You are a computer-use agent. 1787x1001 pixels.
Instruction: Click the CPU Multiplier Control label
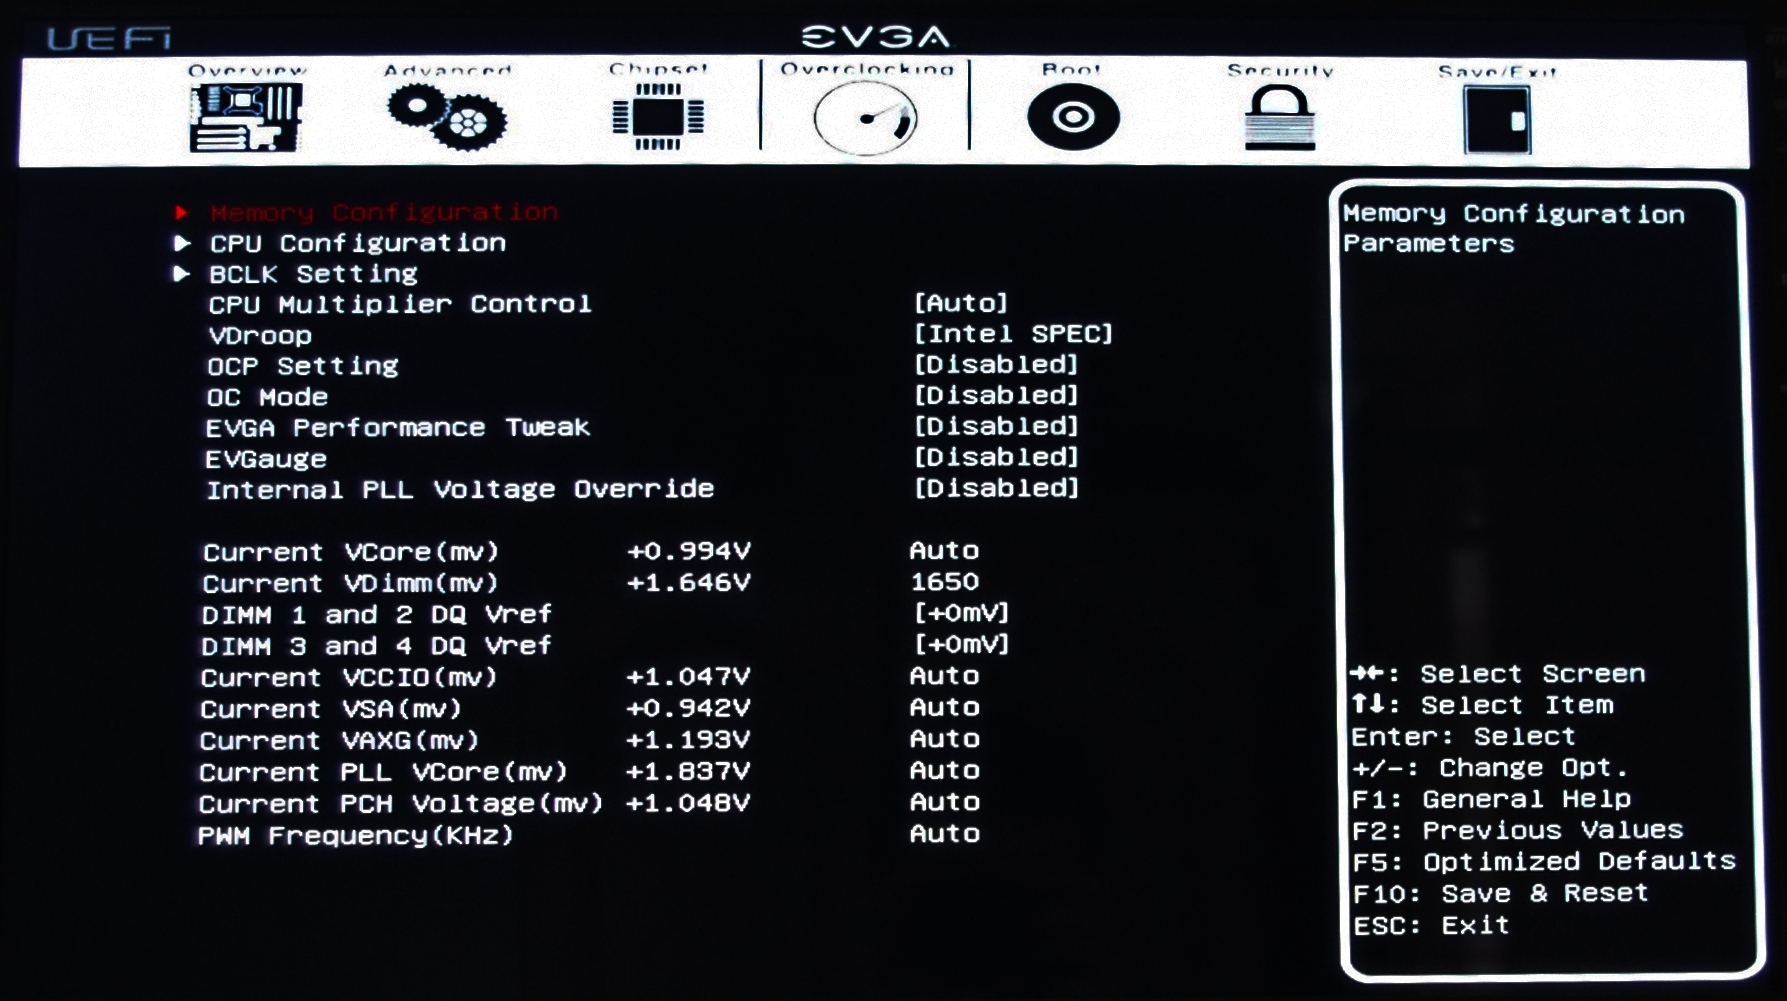pos(399,304)
